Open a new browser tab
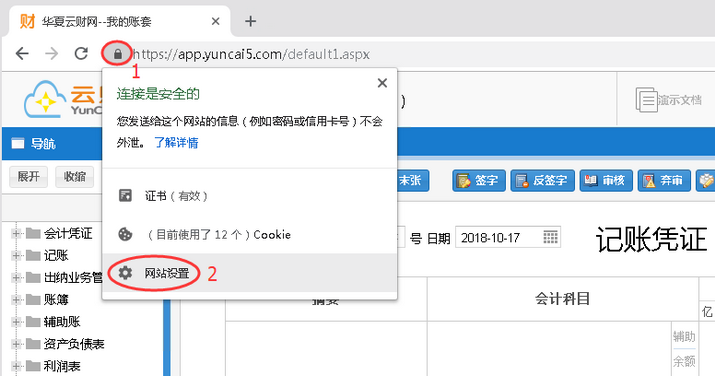 pyautogui.click(x=250, y=21)
